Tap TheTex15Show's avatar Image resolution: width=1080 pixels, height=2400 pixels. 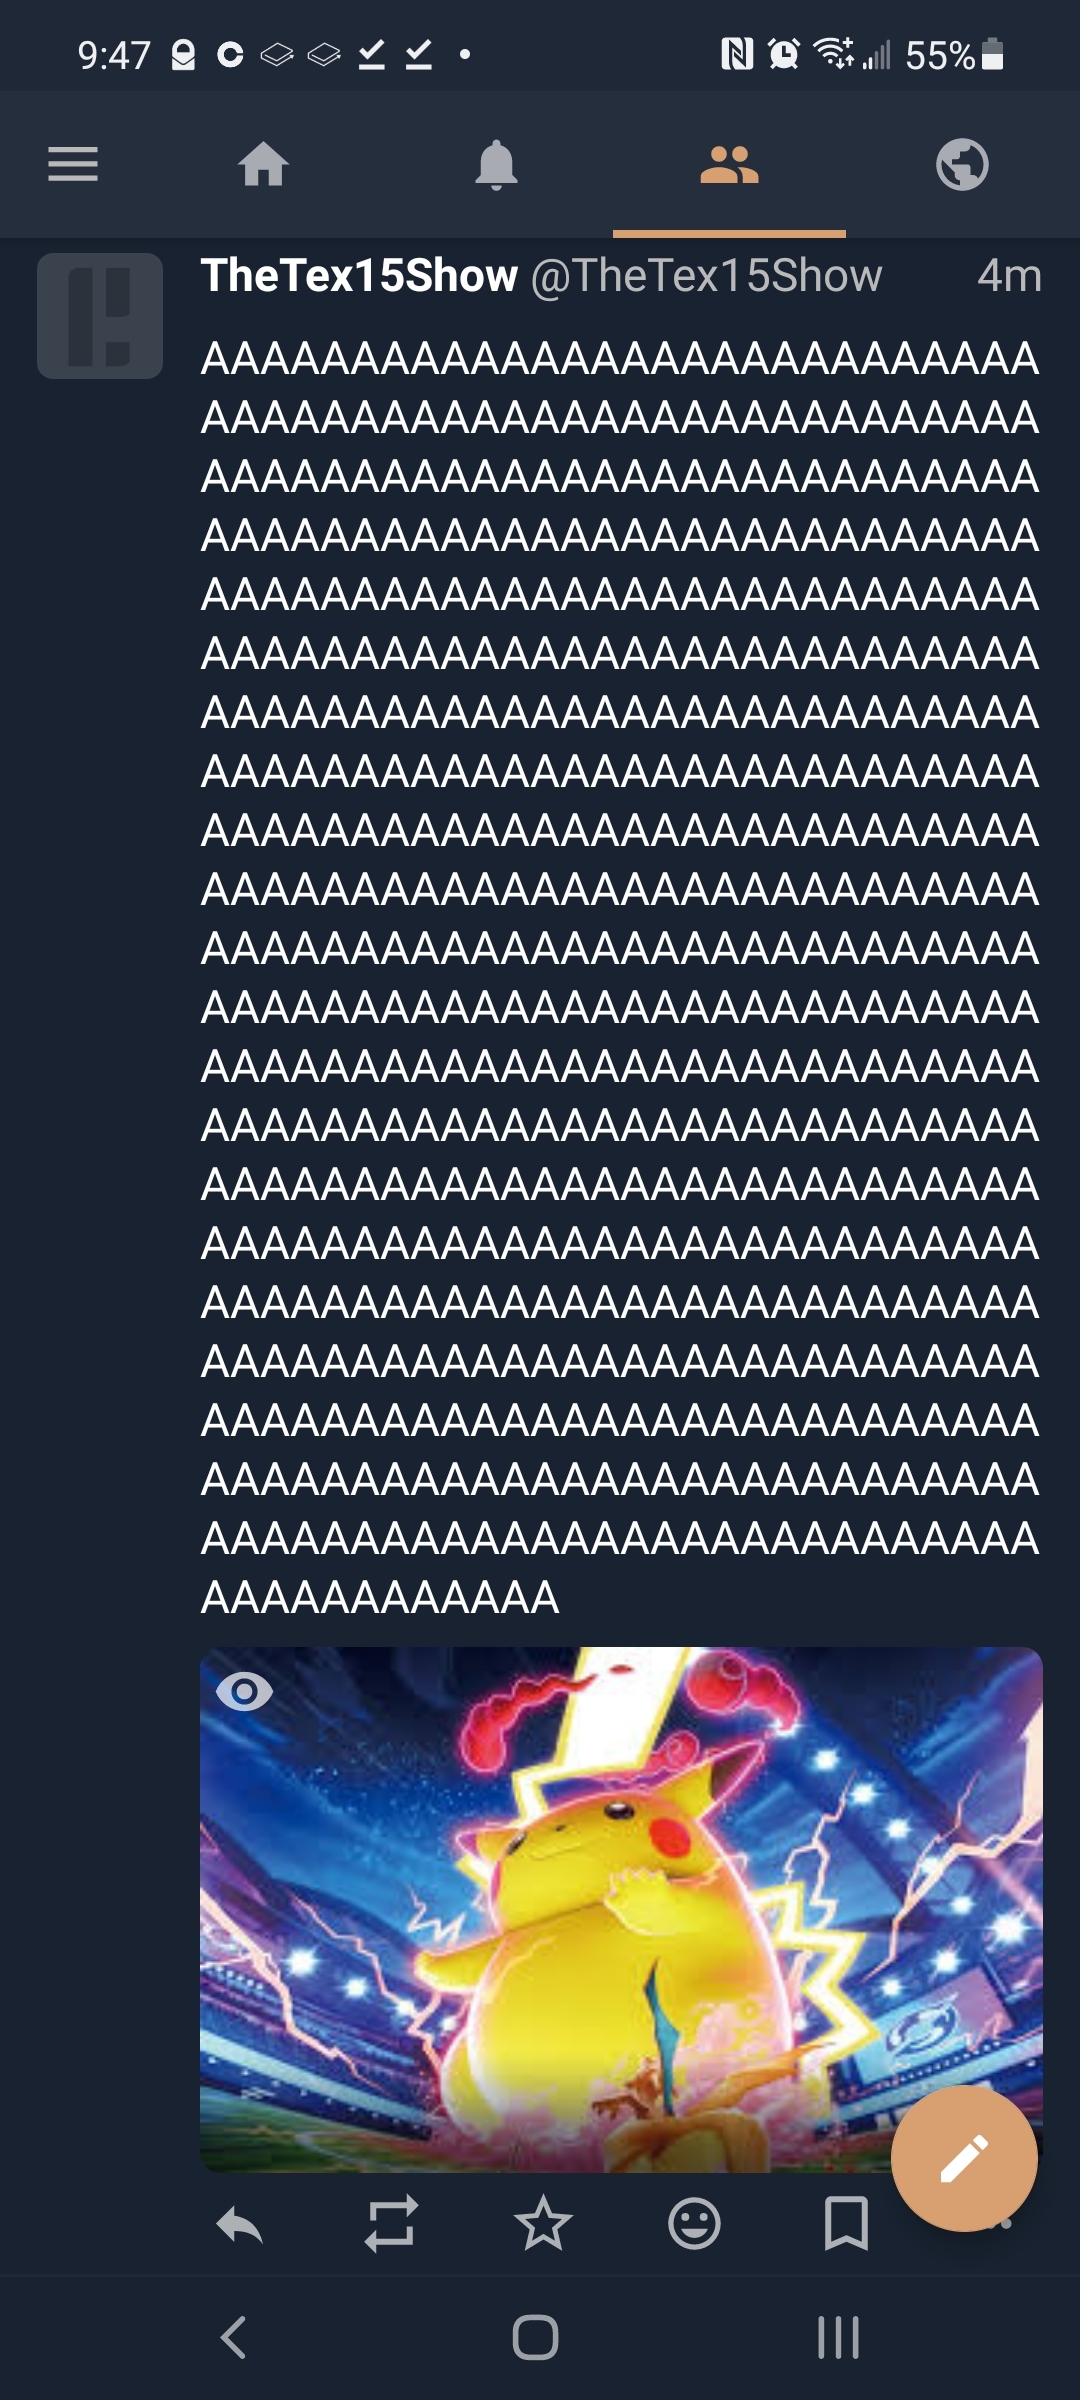(x=100, y=316)
